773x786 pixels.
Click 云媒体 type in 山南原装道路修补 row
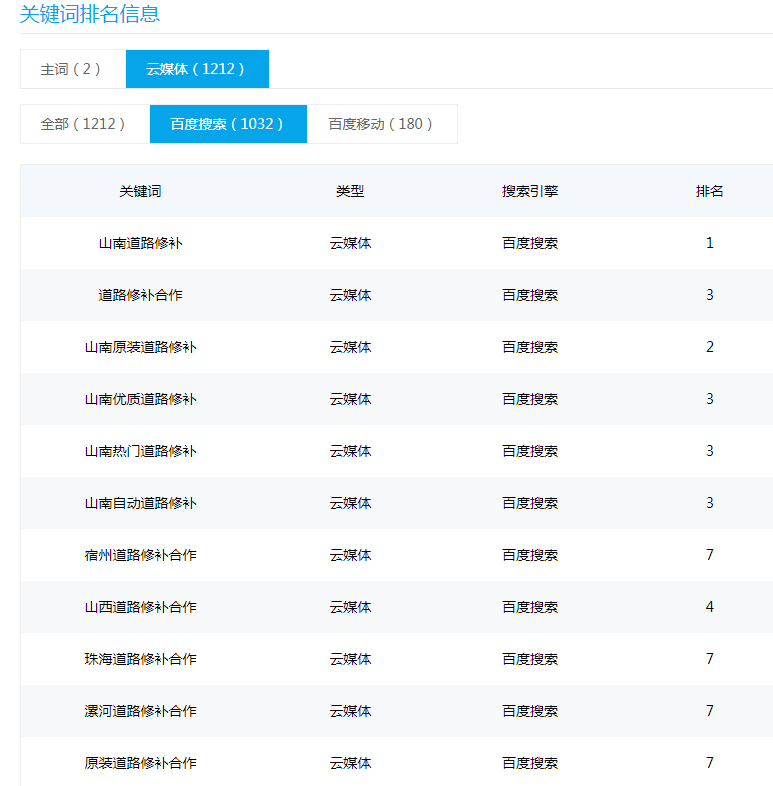point(350,347)
